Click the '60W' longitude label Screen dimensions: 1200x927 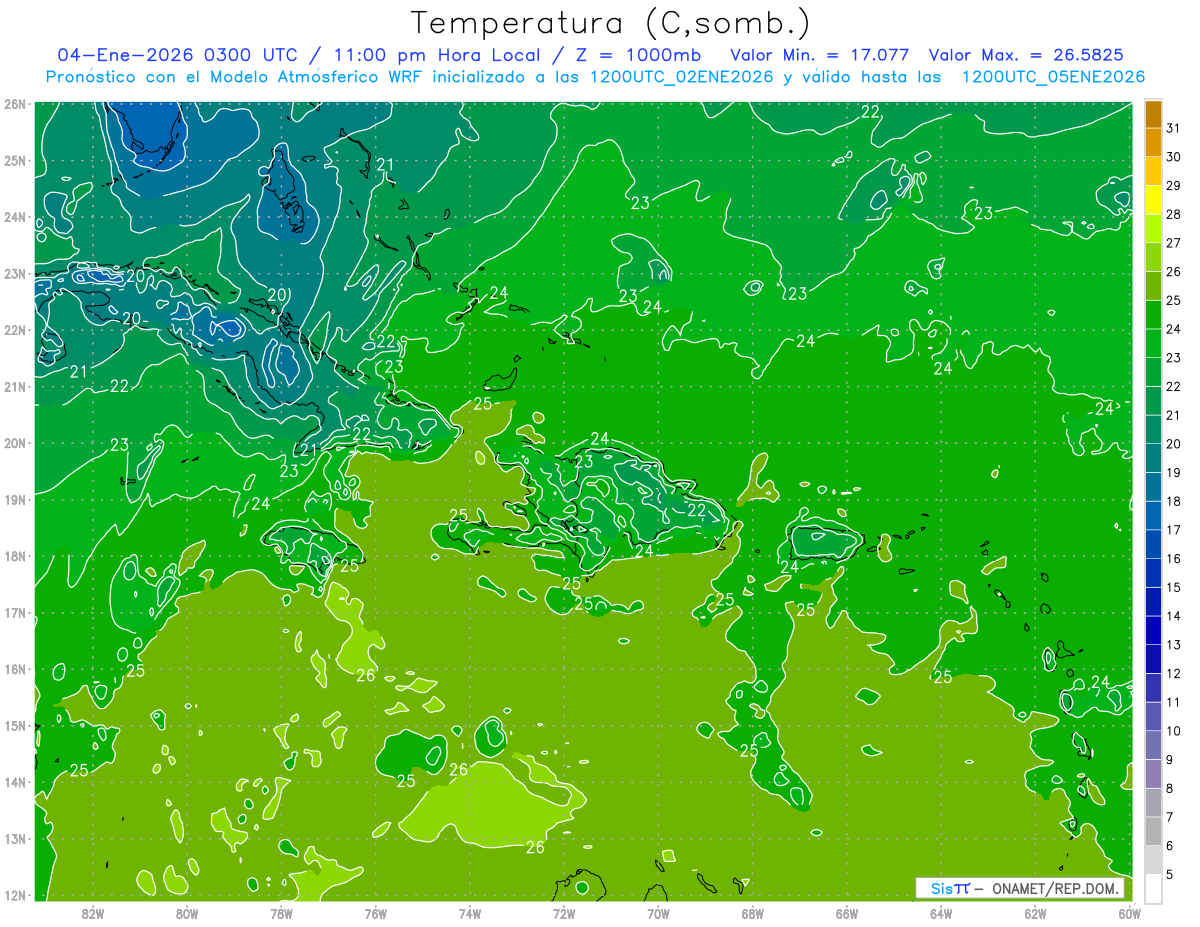click(1128, 913)
